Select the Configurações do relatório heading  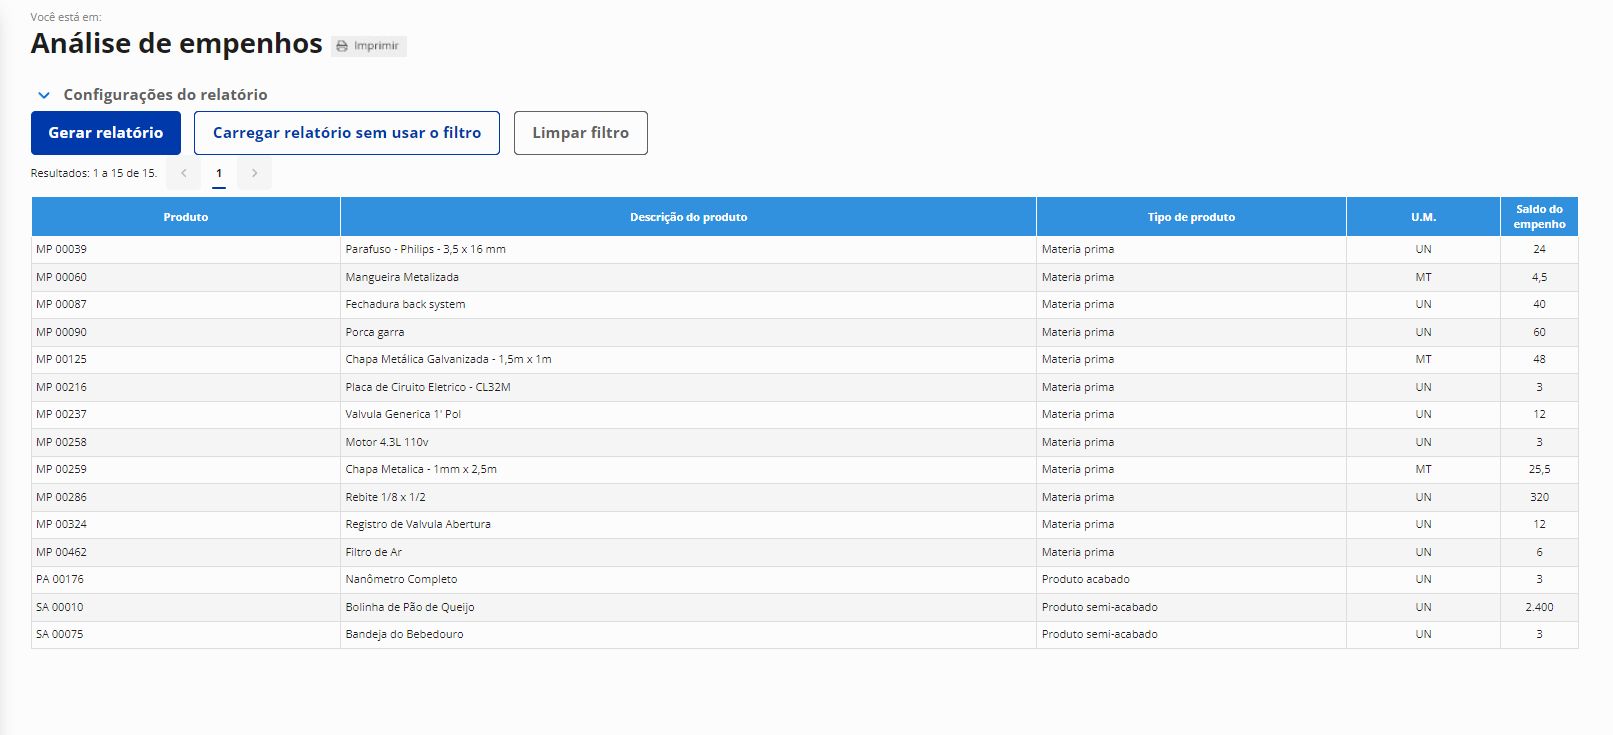[165, 95]
